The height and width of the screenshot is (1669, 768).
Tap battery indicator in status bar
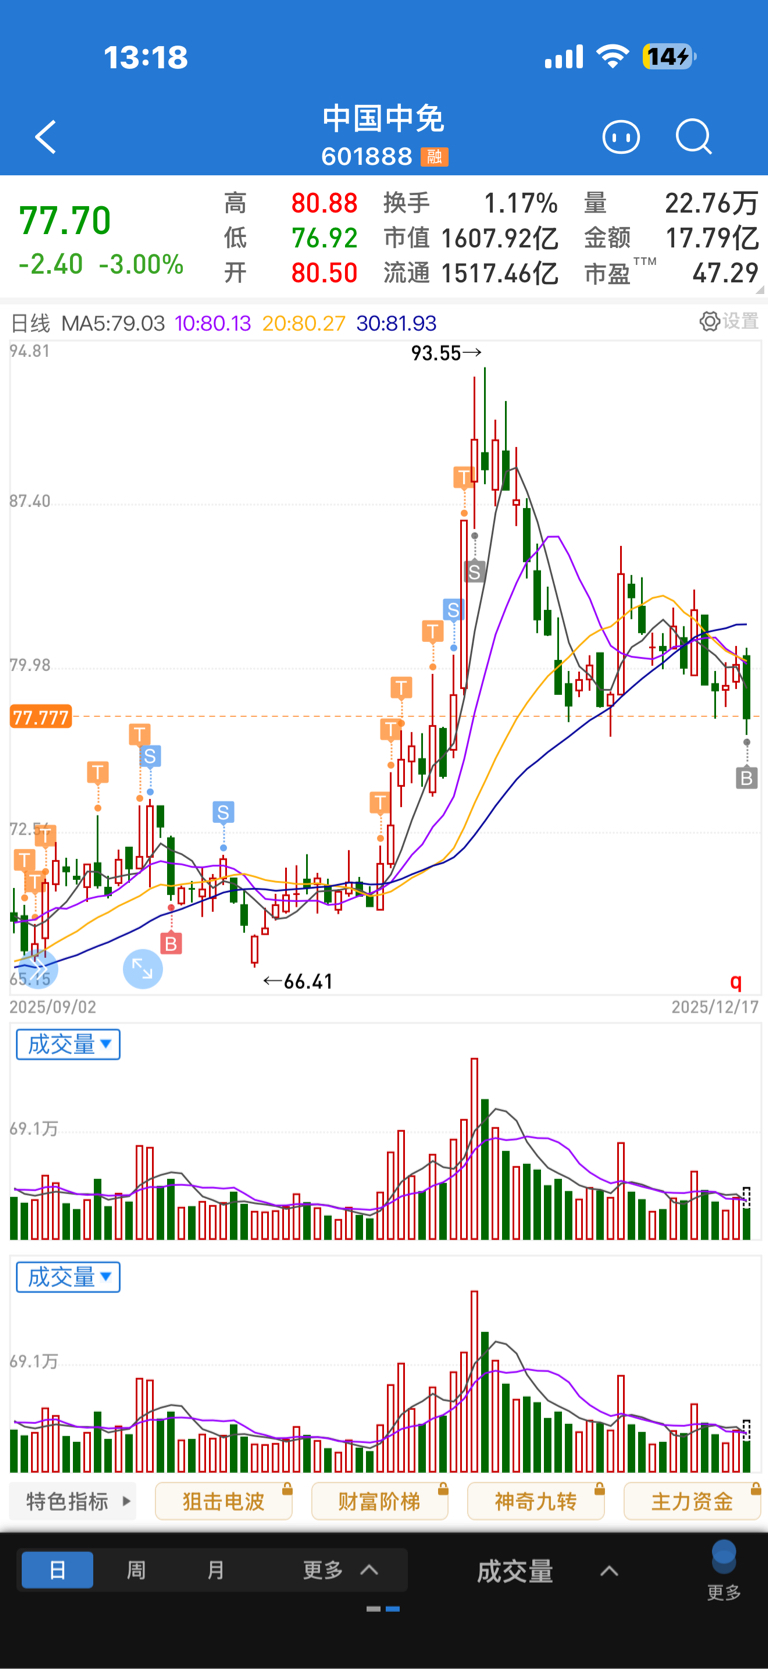tap(669, 57)
